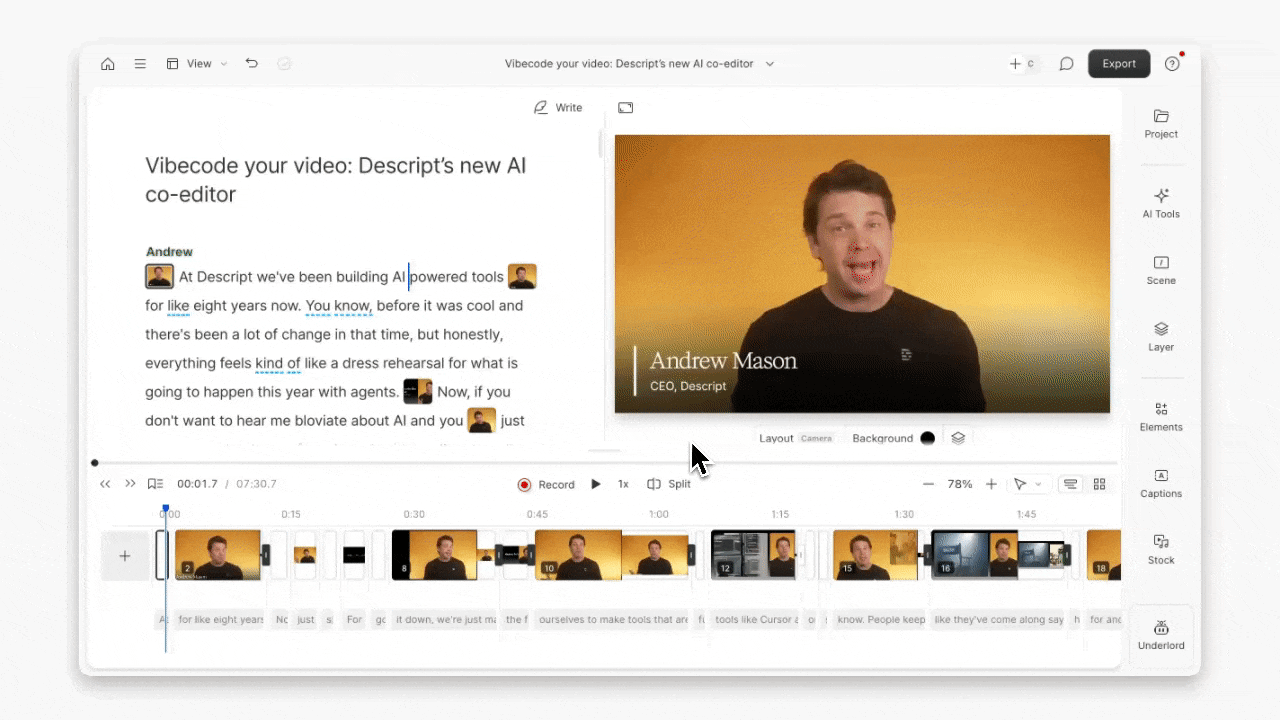
Task: Open the pointer tool selector dropdown
Action: (x=1027, y=484)
